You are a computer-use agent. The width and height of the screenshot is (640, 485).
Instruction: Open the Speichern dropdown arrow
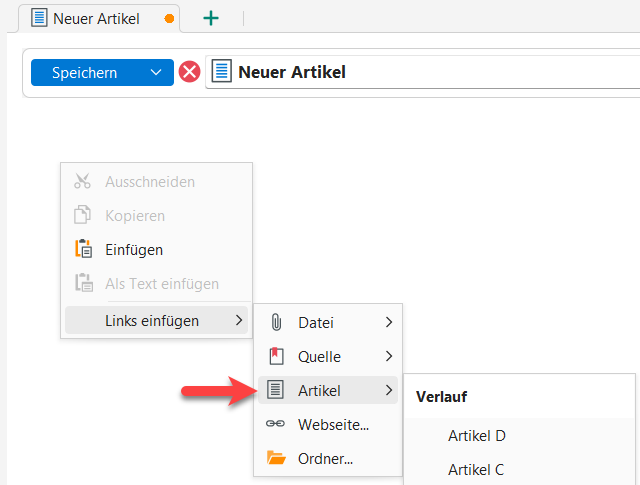(155, 72)
